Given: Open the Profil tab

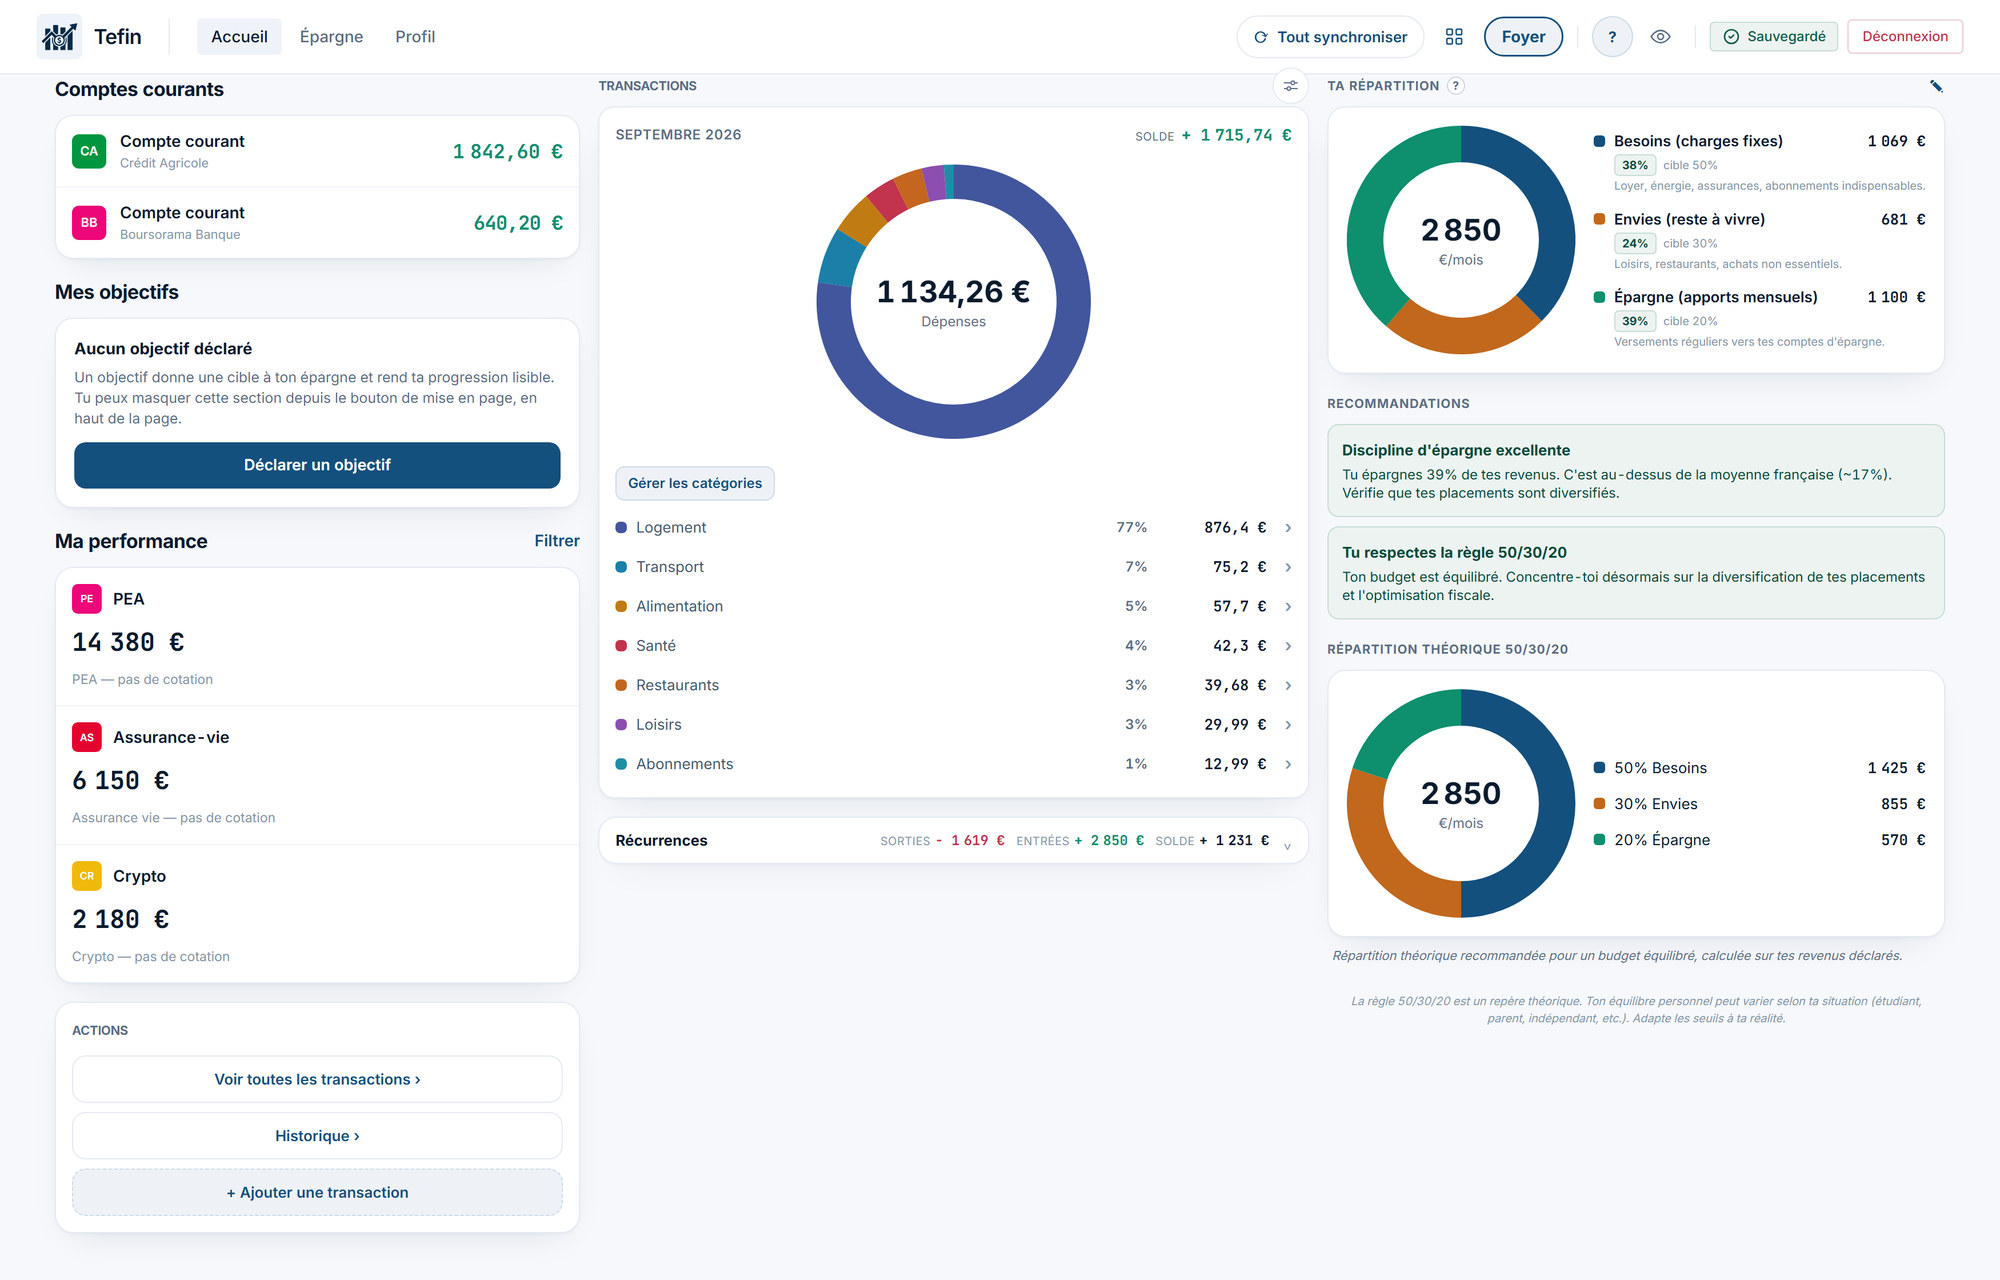Looking at the screenshot, I should (x=415, y=37).
